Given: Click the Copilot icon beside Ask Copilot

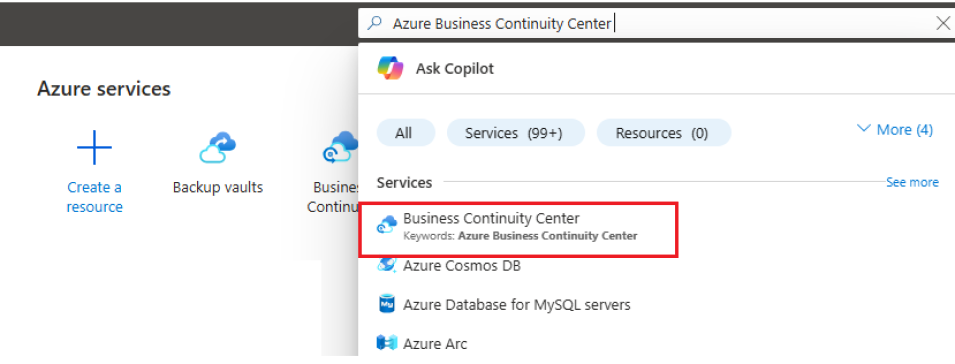Looking at the screenshot, I should 390,68.
